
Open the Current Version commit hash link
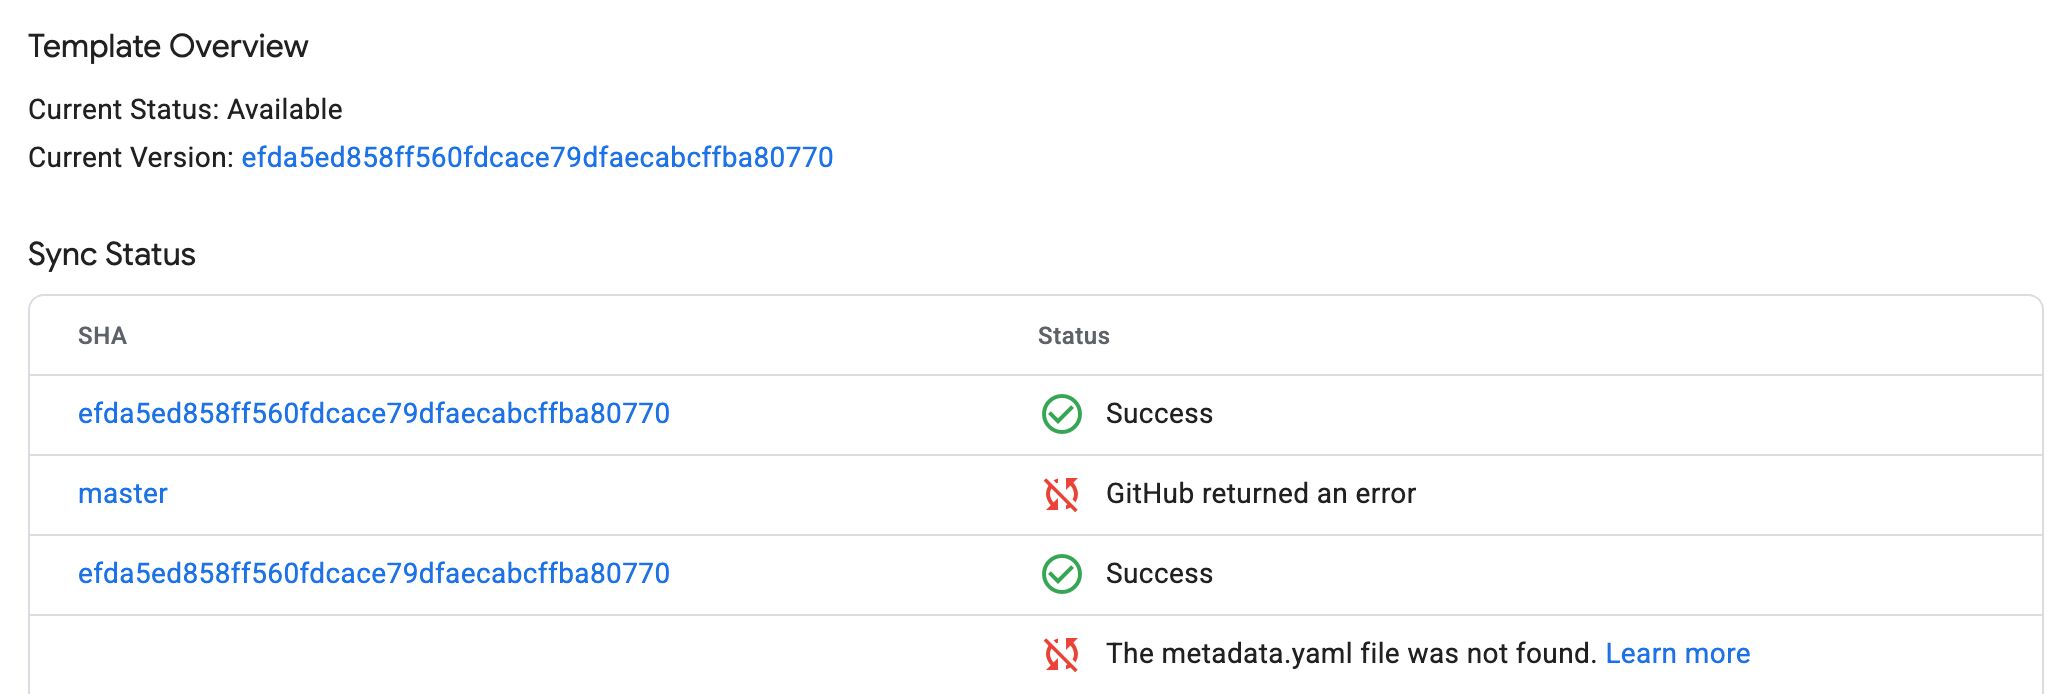click(537, 157)
